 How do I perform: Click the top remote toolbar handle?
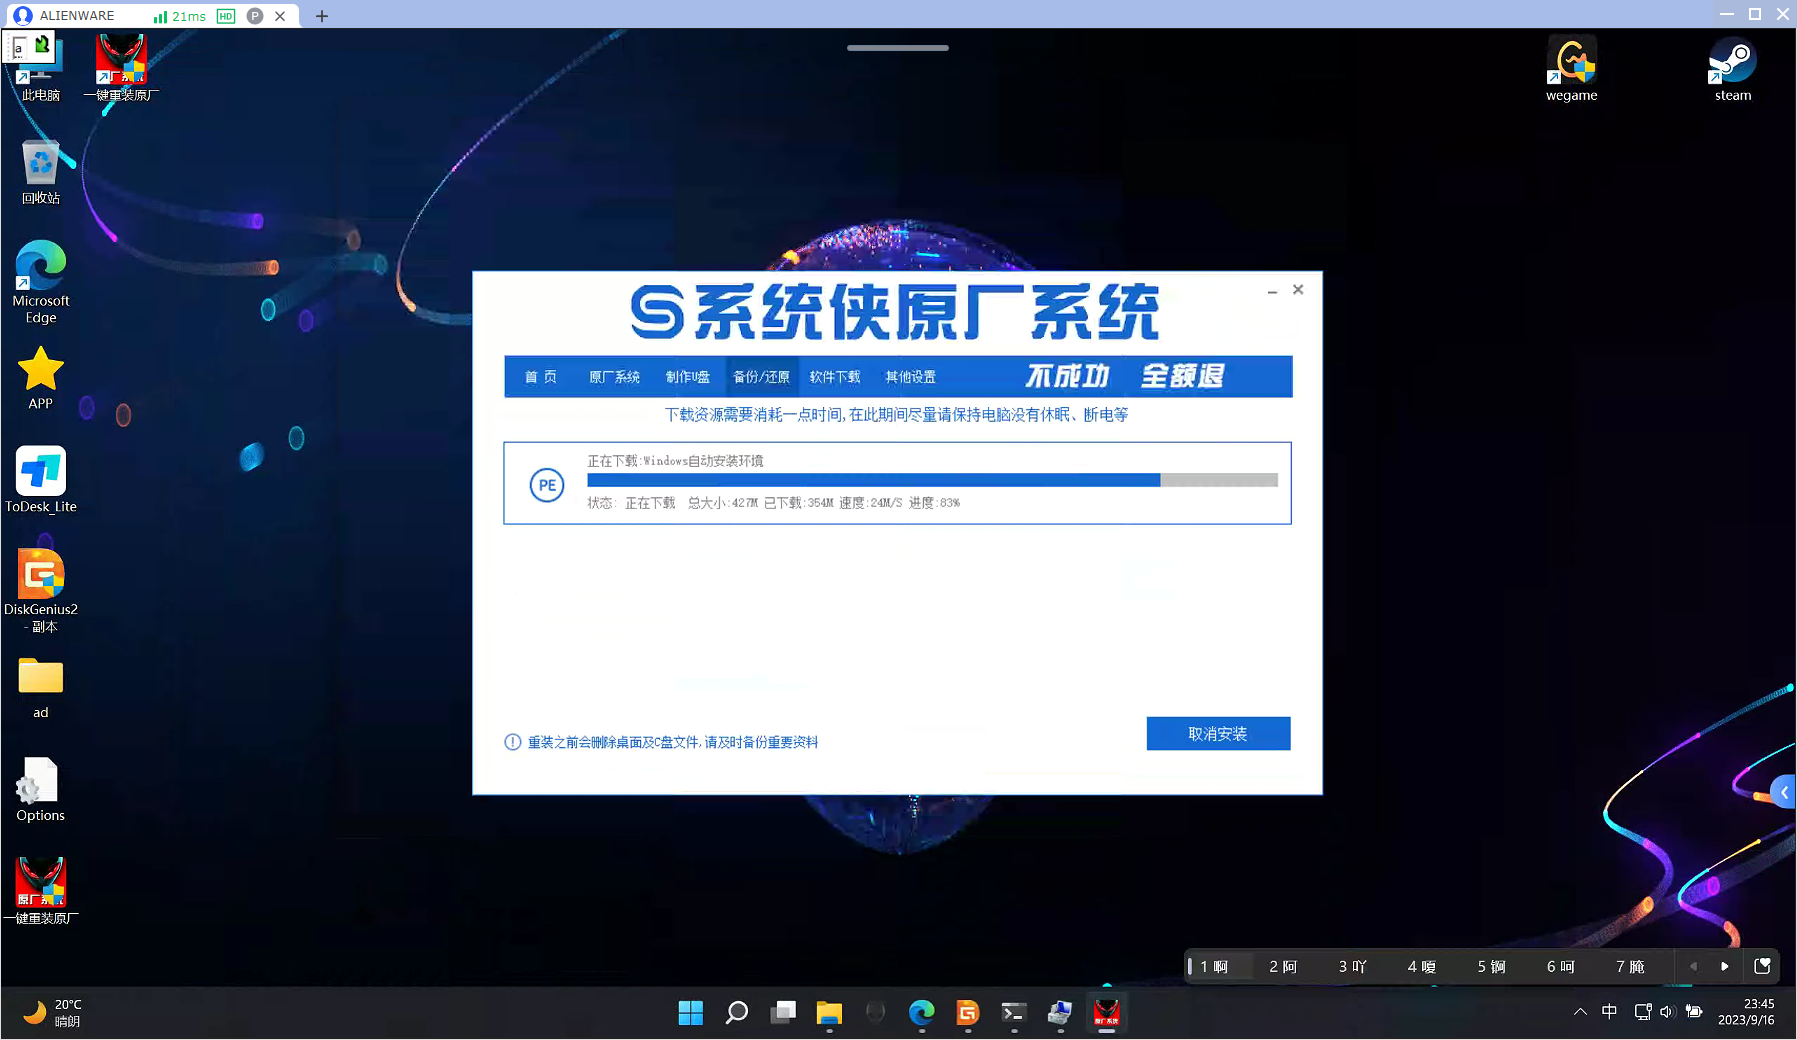[898, 47]
